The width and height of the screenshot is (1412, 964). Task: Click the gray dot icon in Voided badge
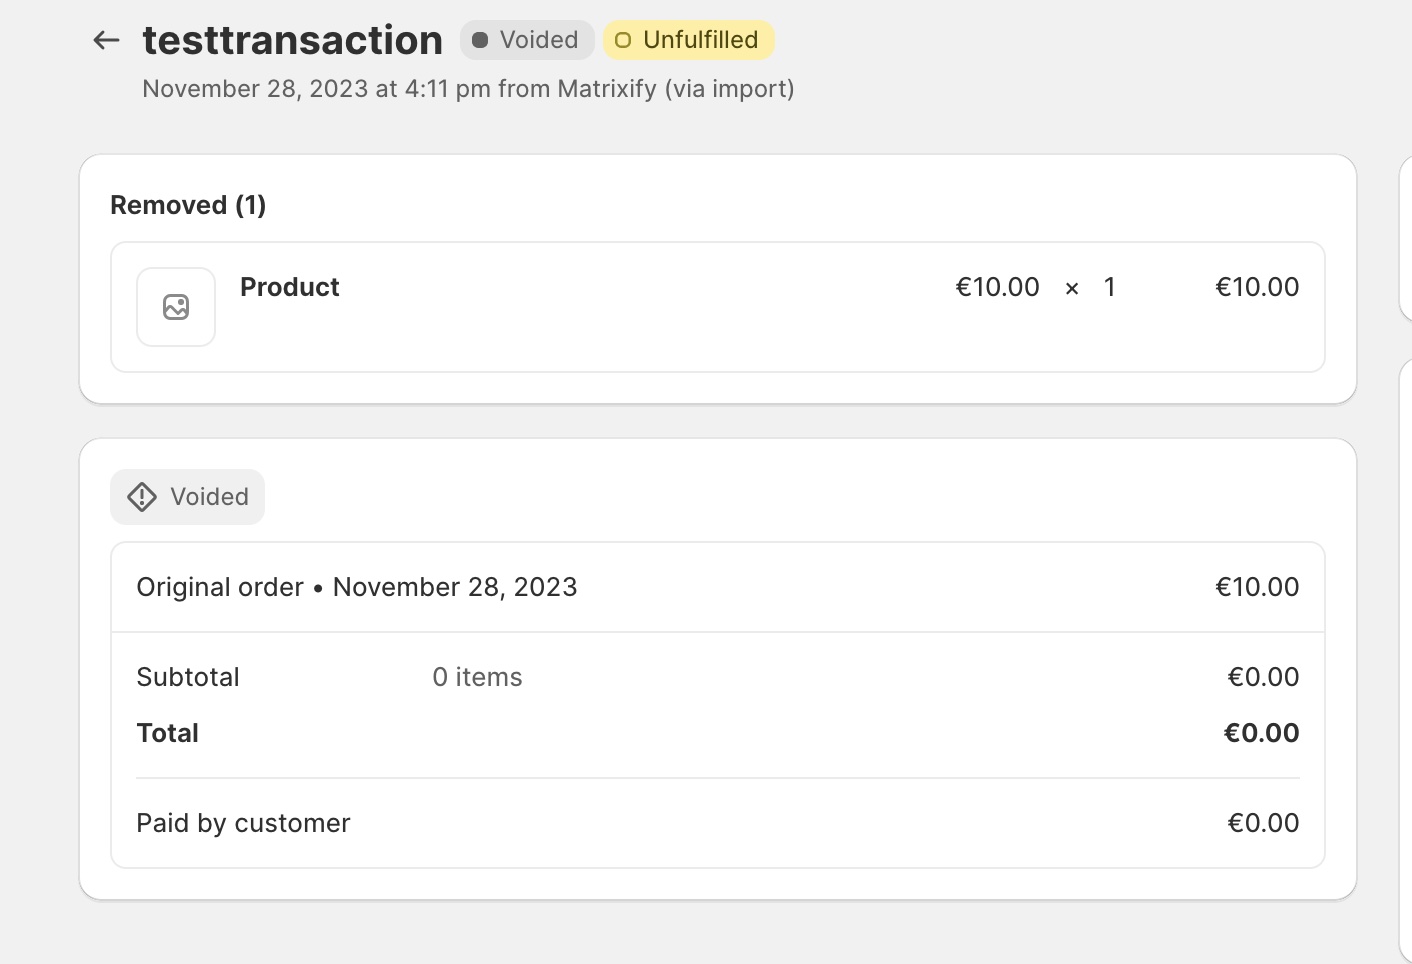pyautogui.click(x=481, y=40)
